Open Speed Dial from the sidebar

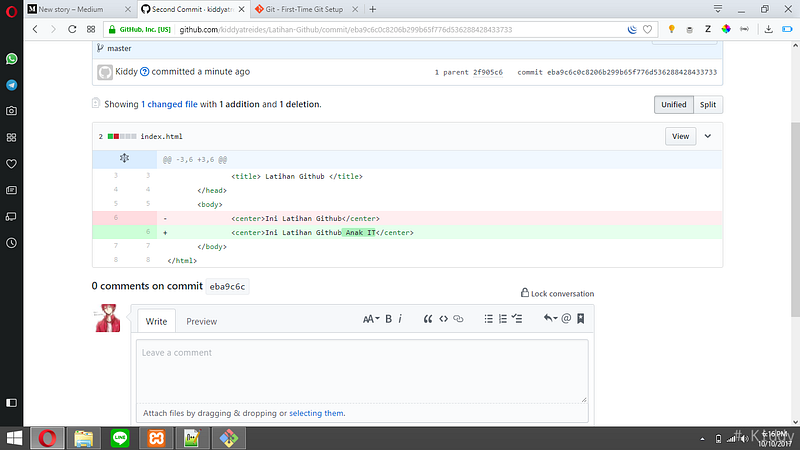(11, 137)
